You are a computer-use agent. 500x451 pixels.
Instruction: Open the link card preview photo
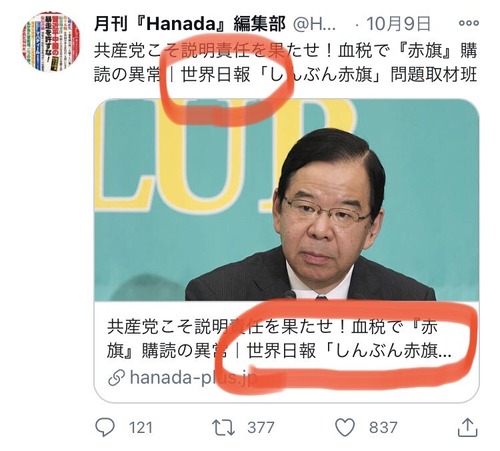tap(287, 200)
